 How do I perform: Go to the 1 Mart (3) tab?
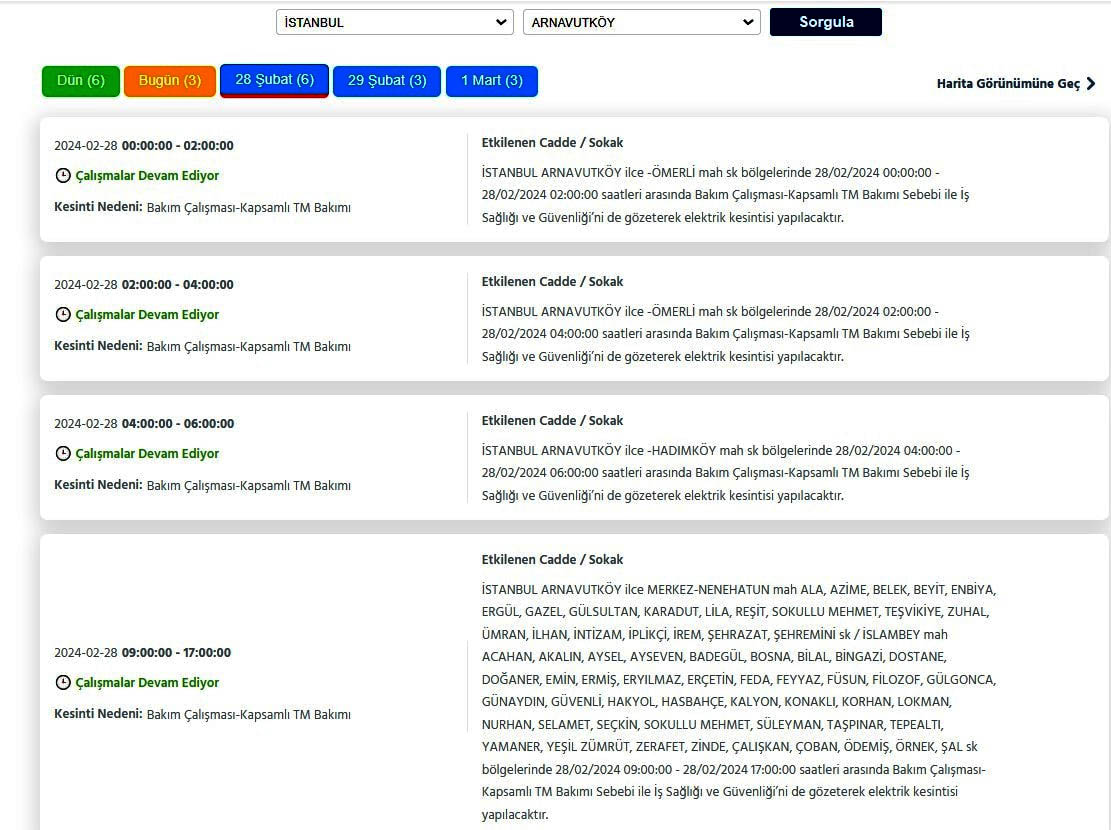point(491,81)
